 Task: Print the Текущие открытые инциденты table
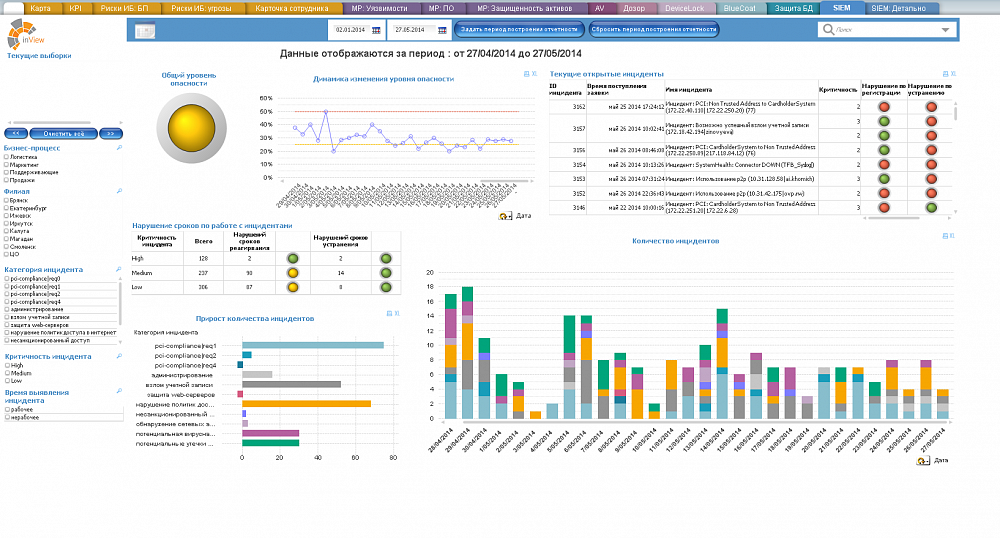[945, 74]
